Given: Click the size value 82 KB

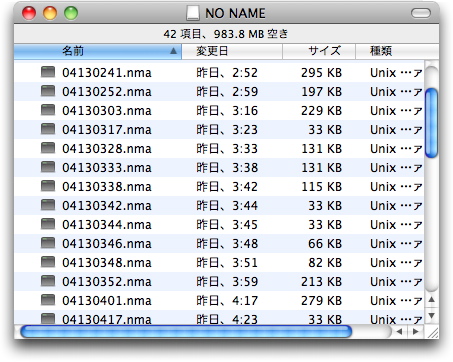Looking at the screenshot, I should (325, 263).
